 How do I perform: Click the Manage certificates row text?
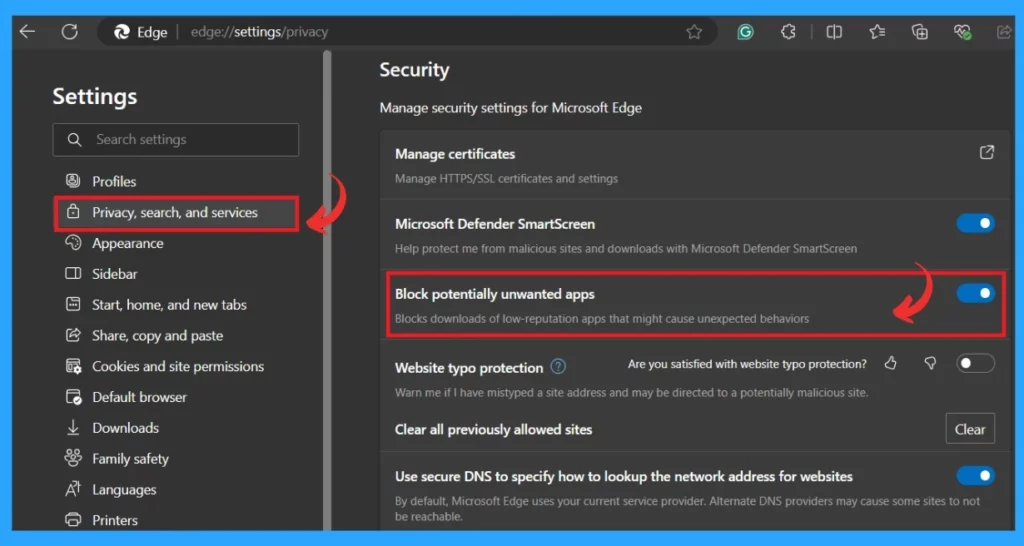click(455, 154)
